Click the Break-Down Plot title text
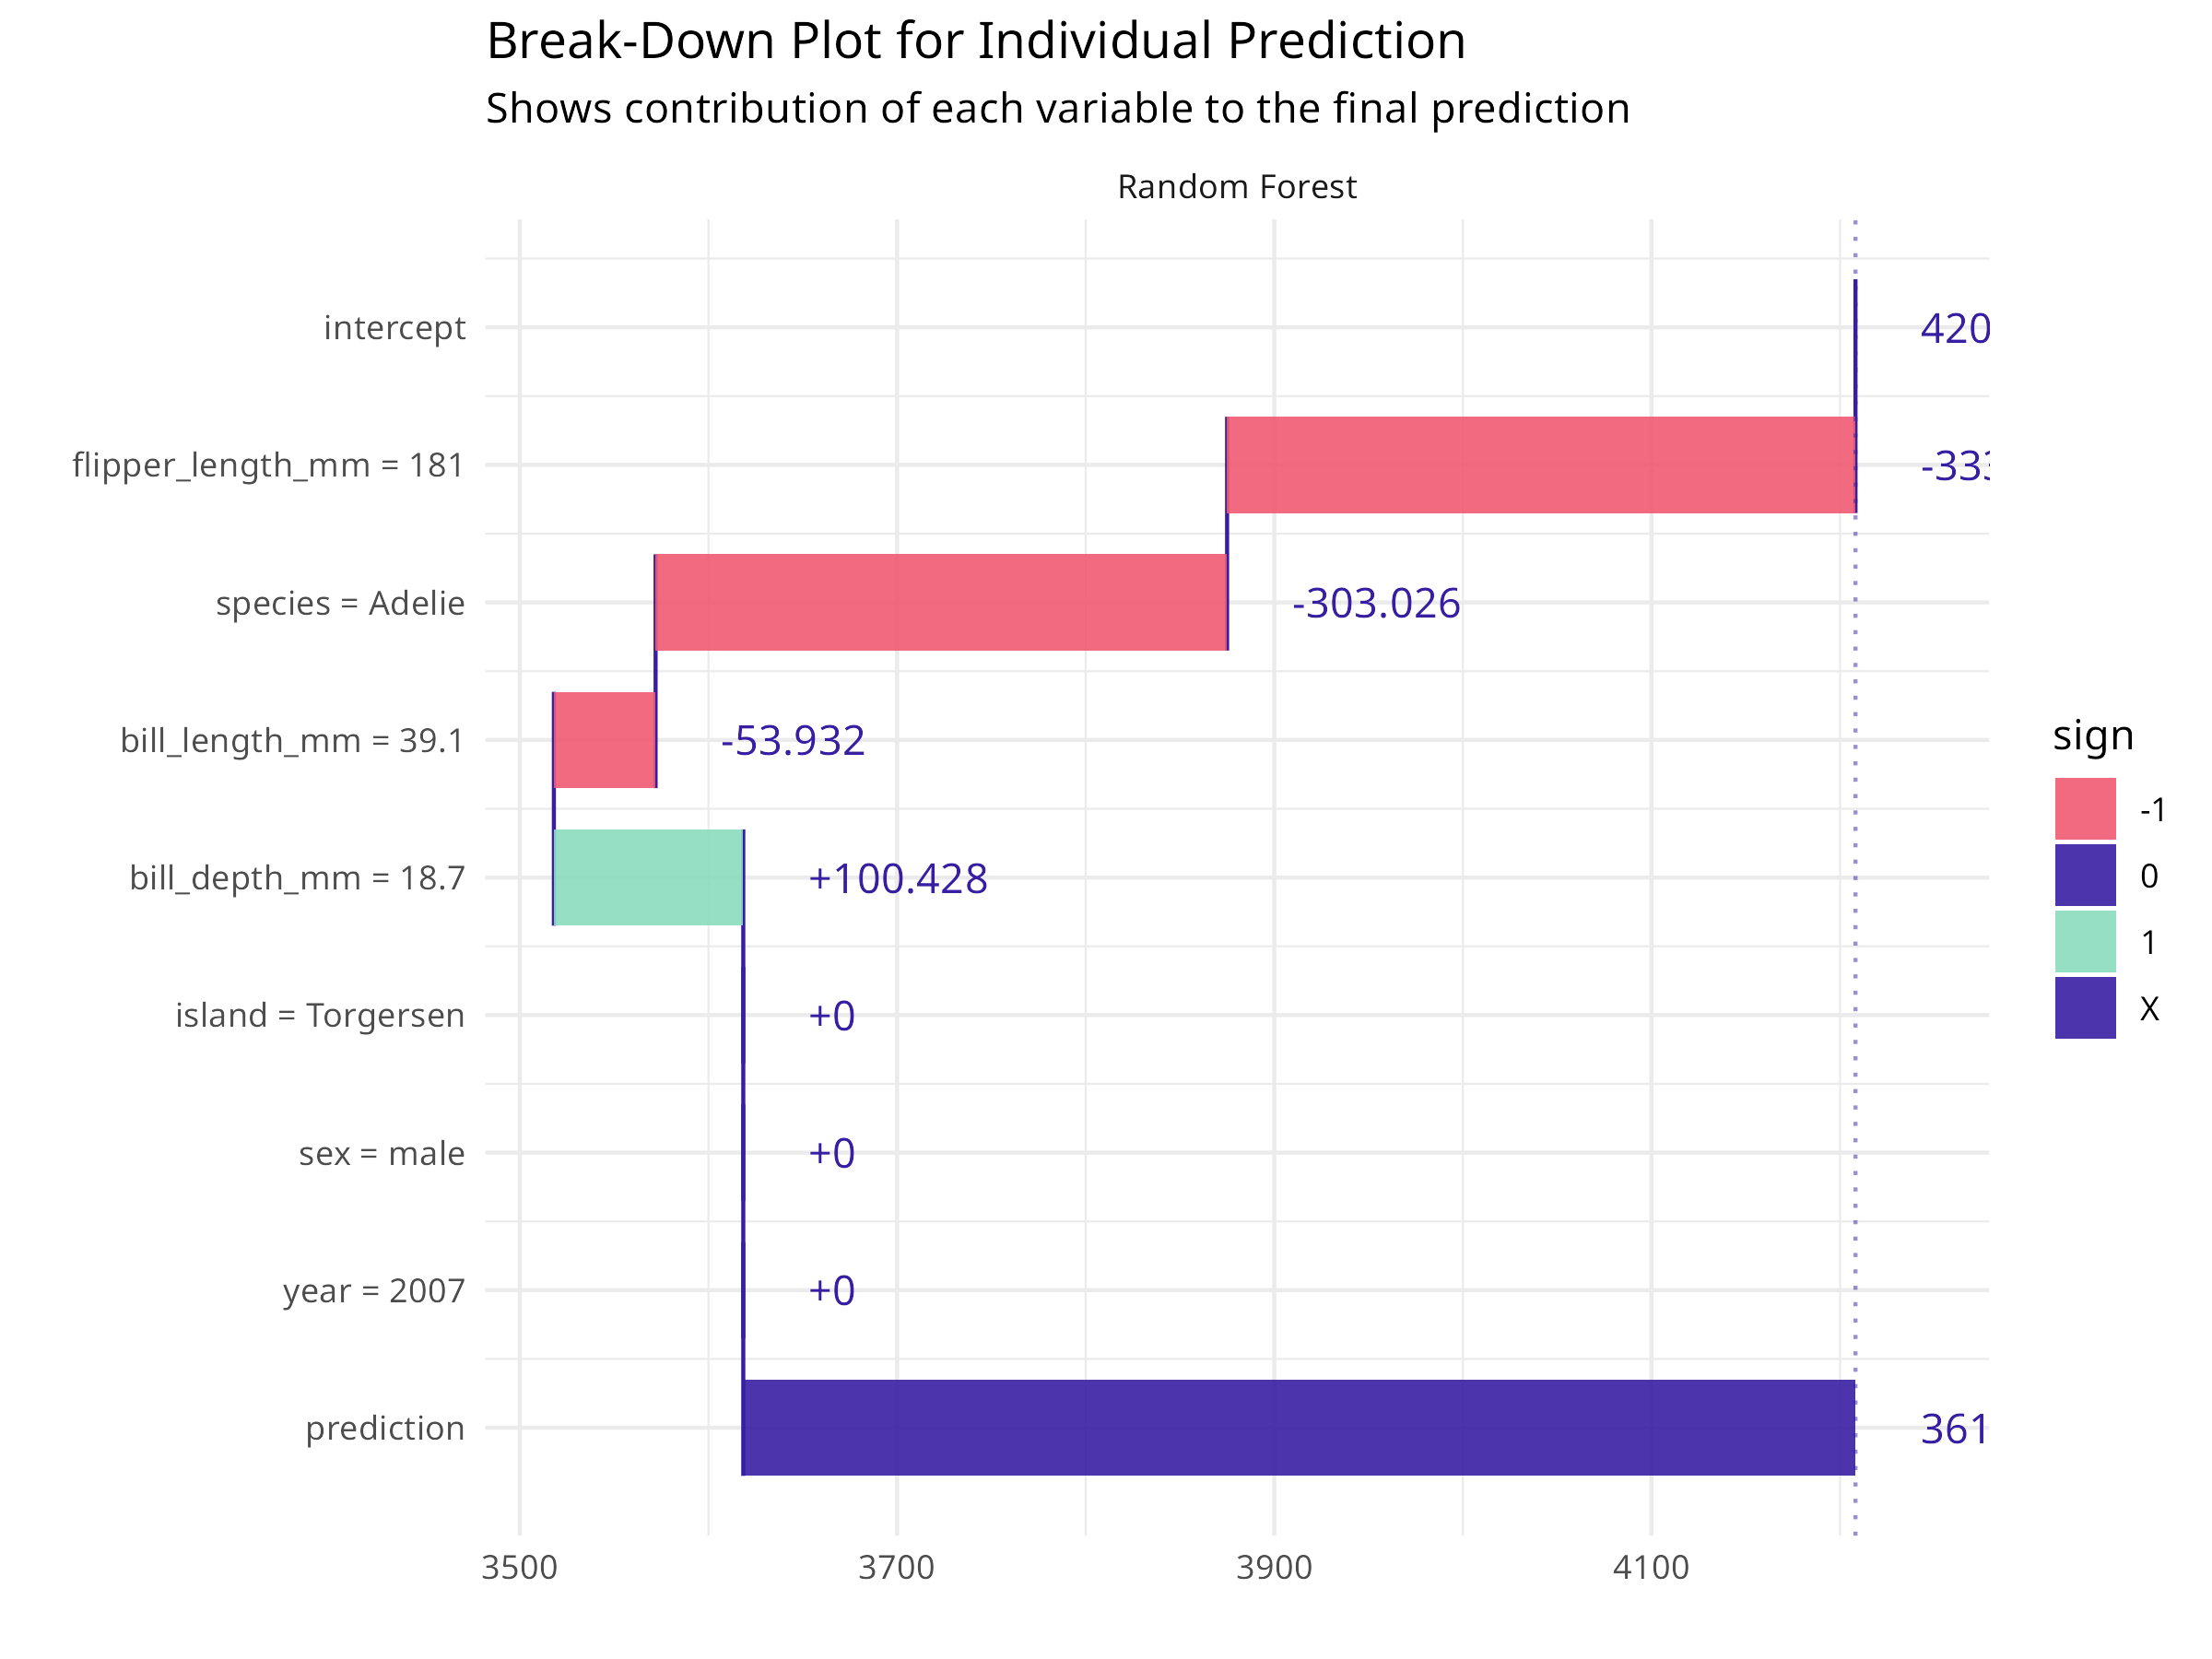This screenshot has width=2212, height=1659. point(975,42)
